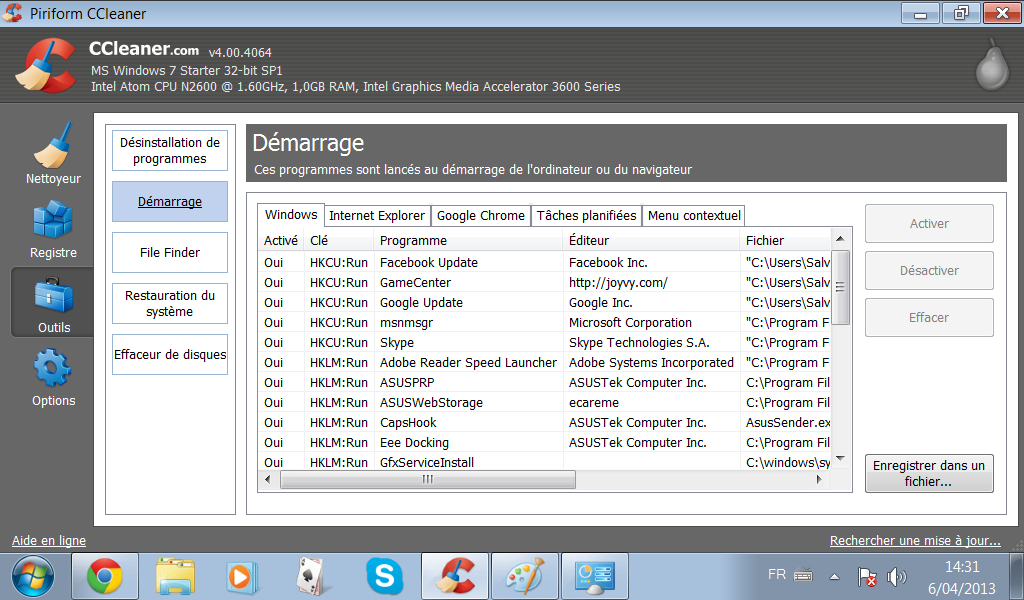
Task: Select the ASUSWebStorage entry
Action: click(545, 403)
